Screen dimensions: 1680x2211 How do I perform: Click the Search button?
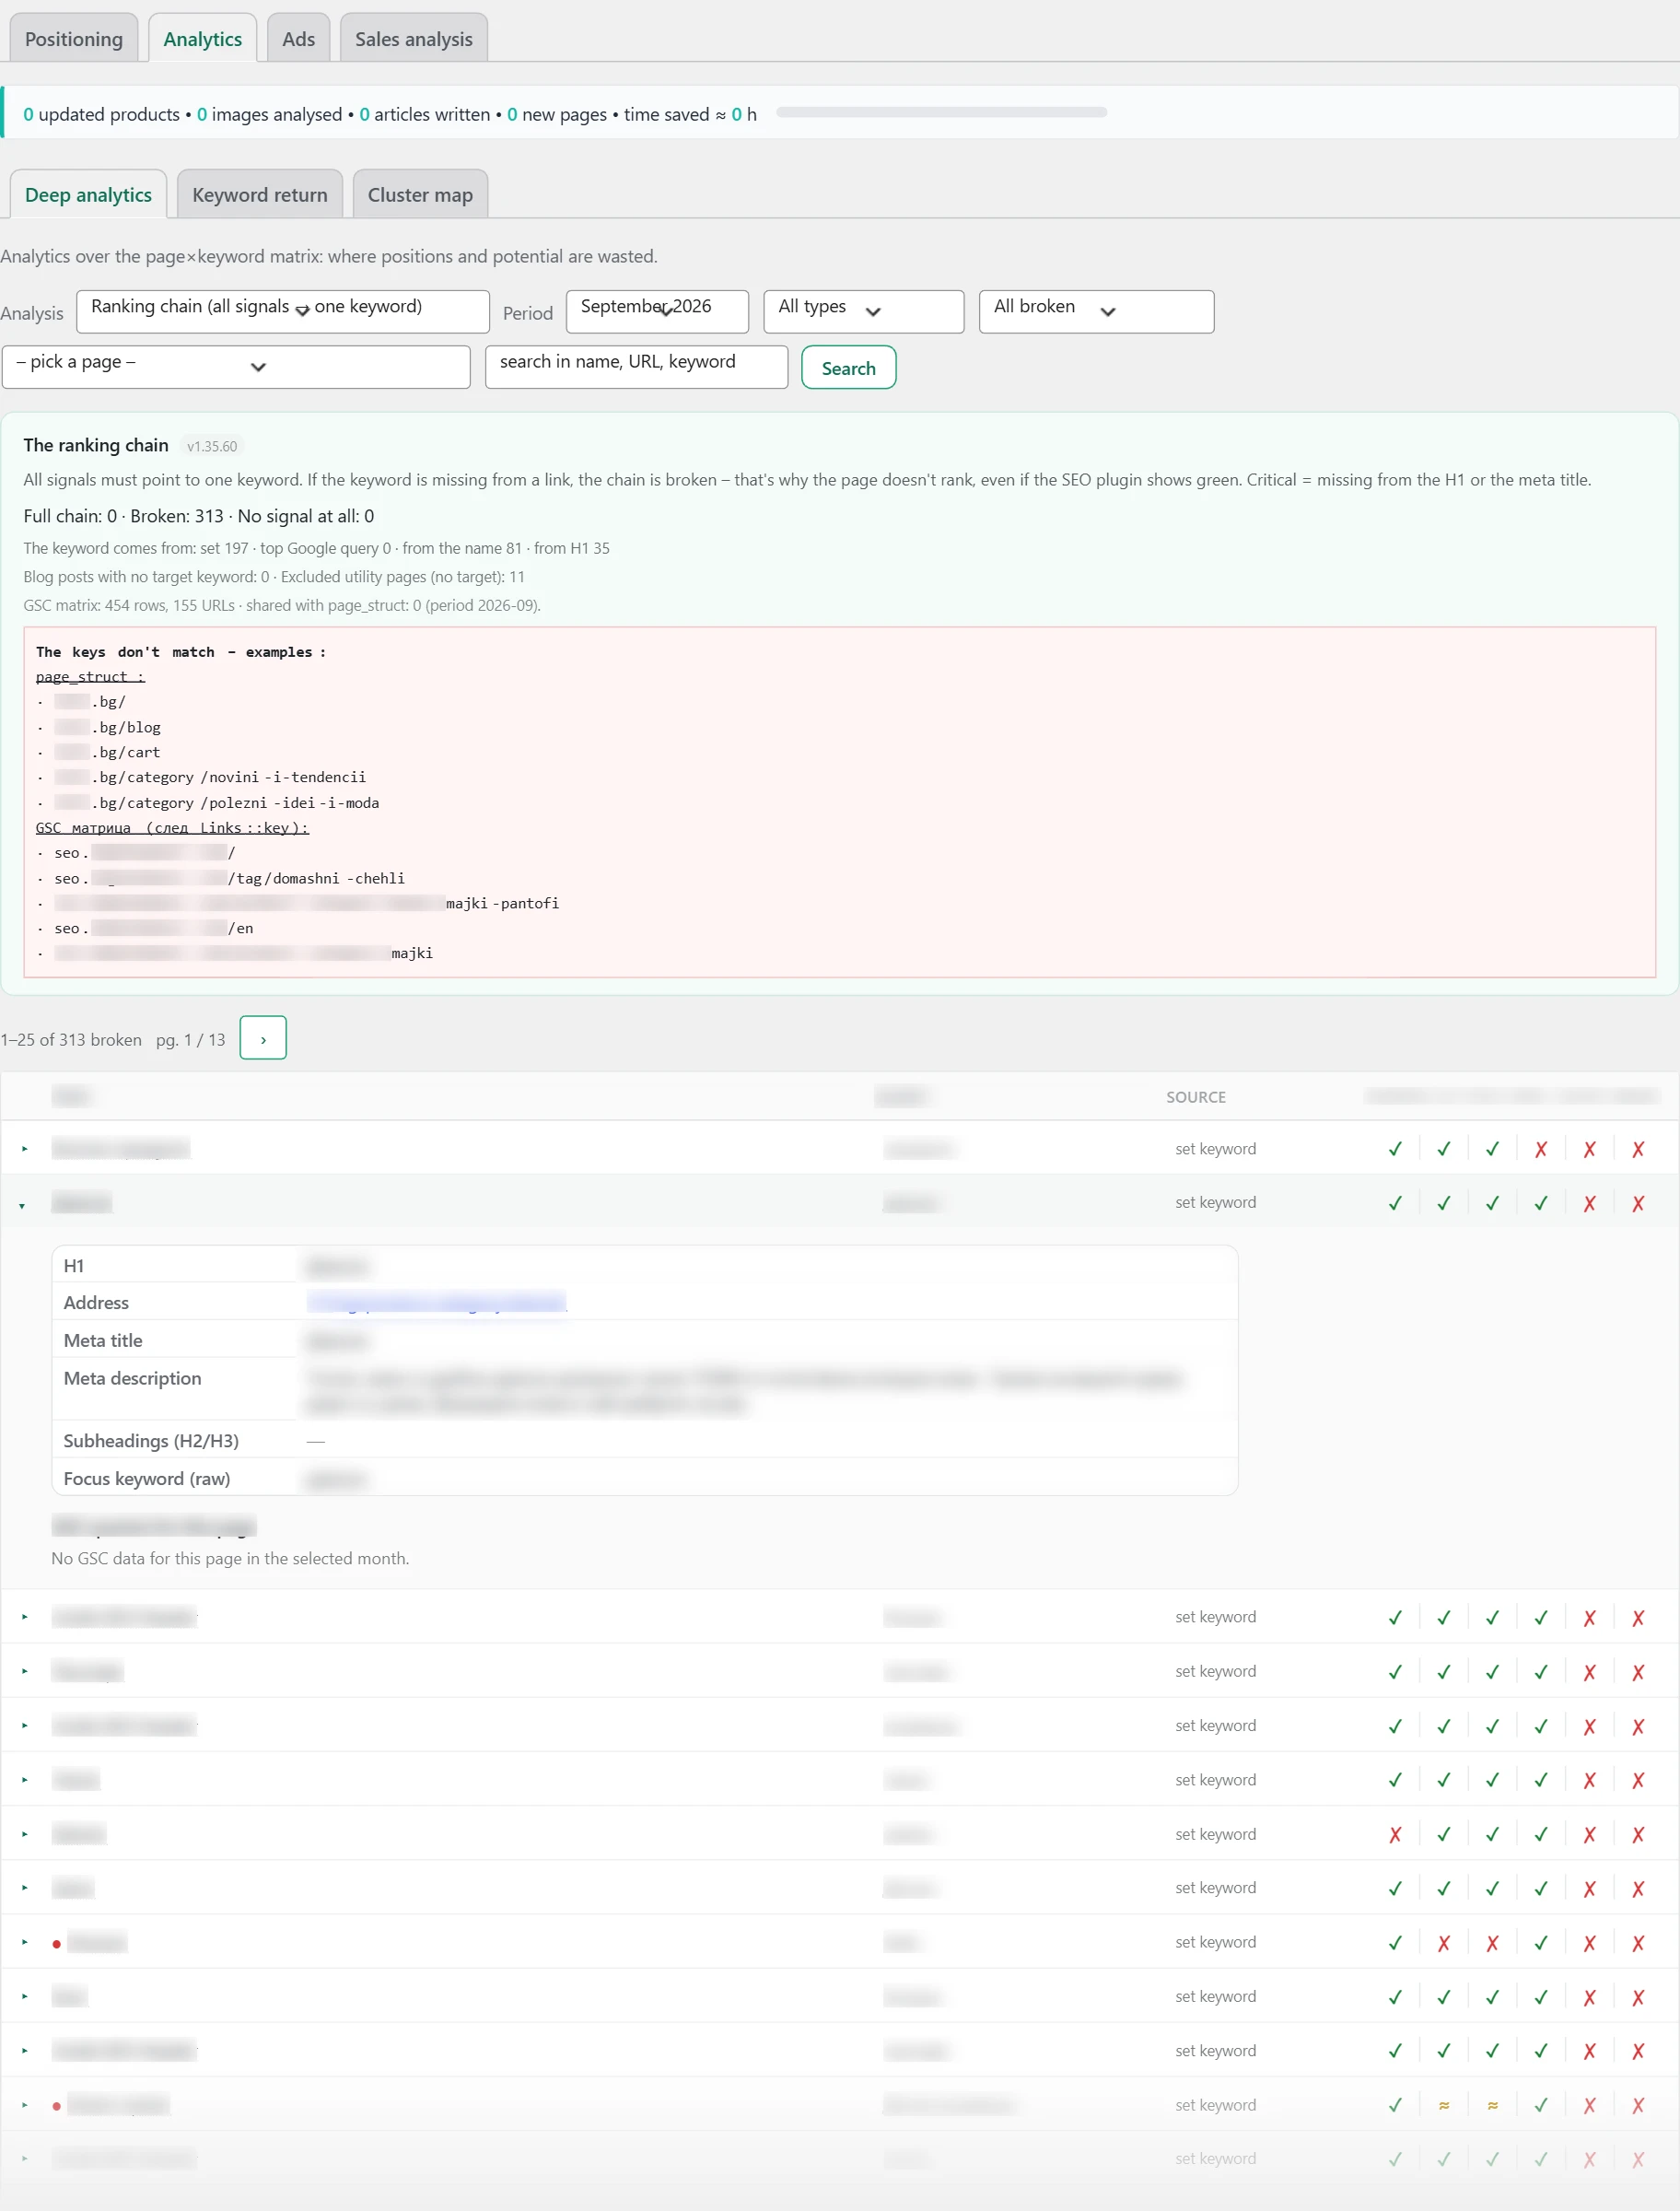(848, 367)
